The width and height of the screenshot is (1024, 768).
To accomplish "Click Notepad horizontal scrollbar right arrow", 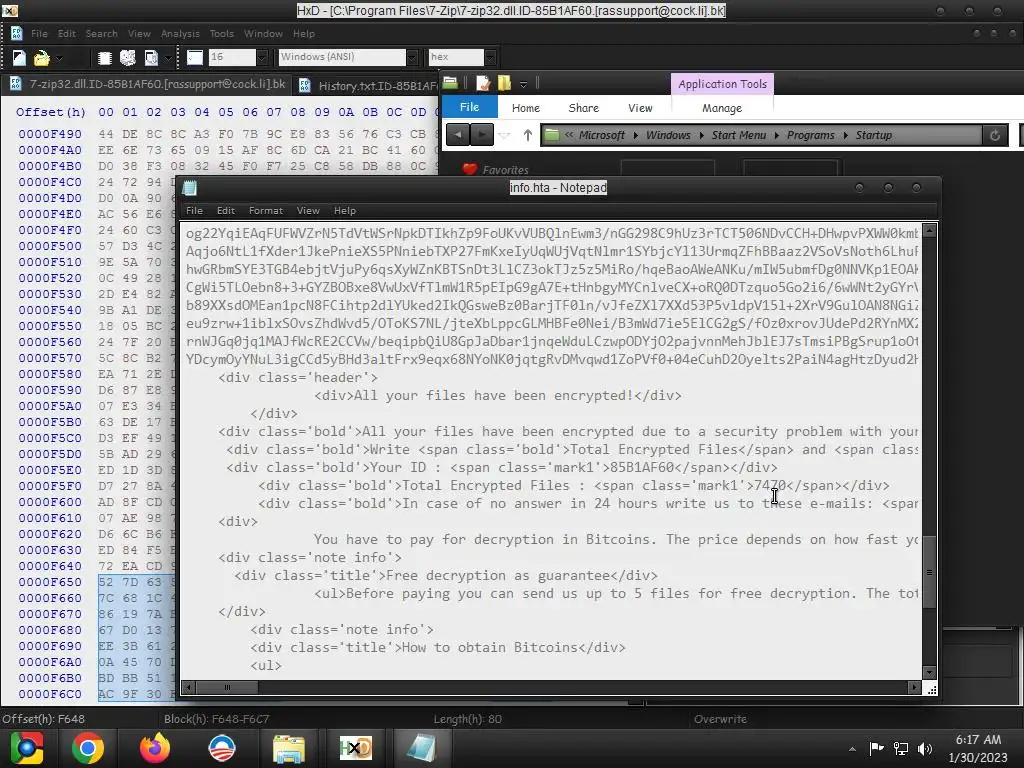I will tap(914, 687).
